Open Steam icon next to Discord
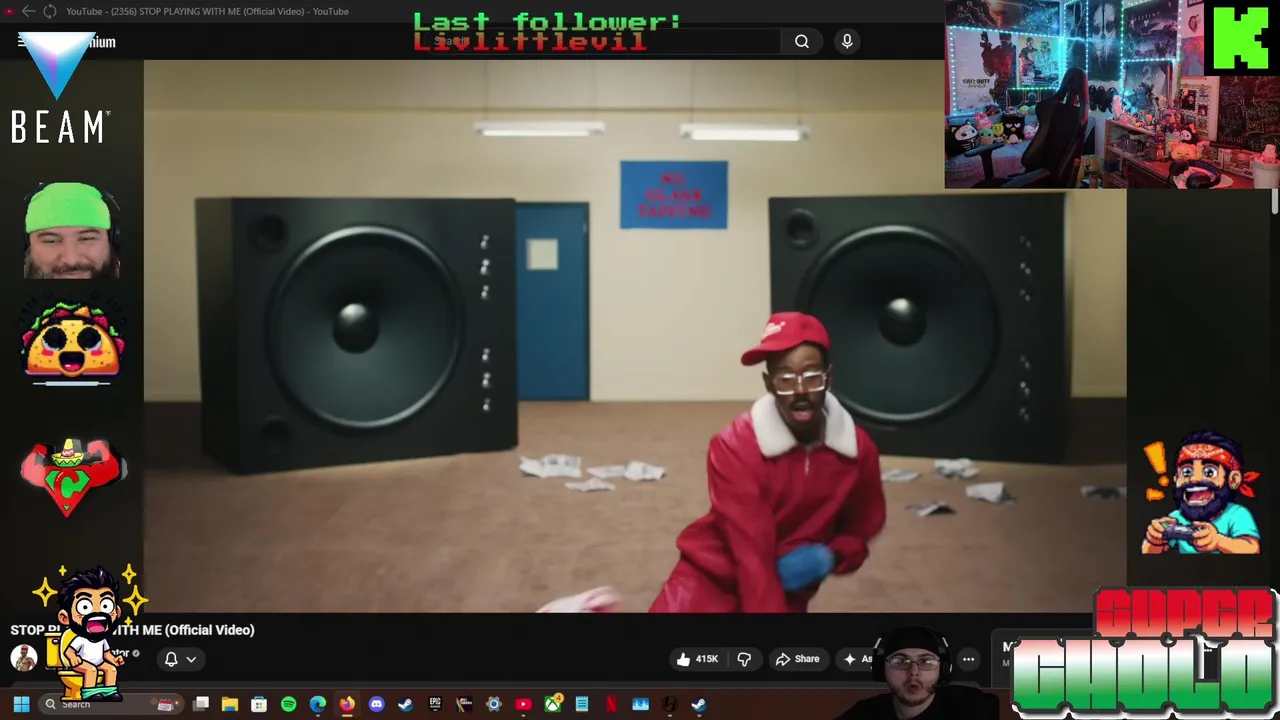Screen dimensions: 1280x720 [405, 704]
